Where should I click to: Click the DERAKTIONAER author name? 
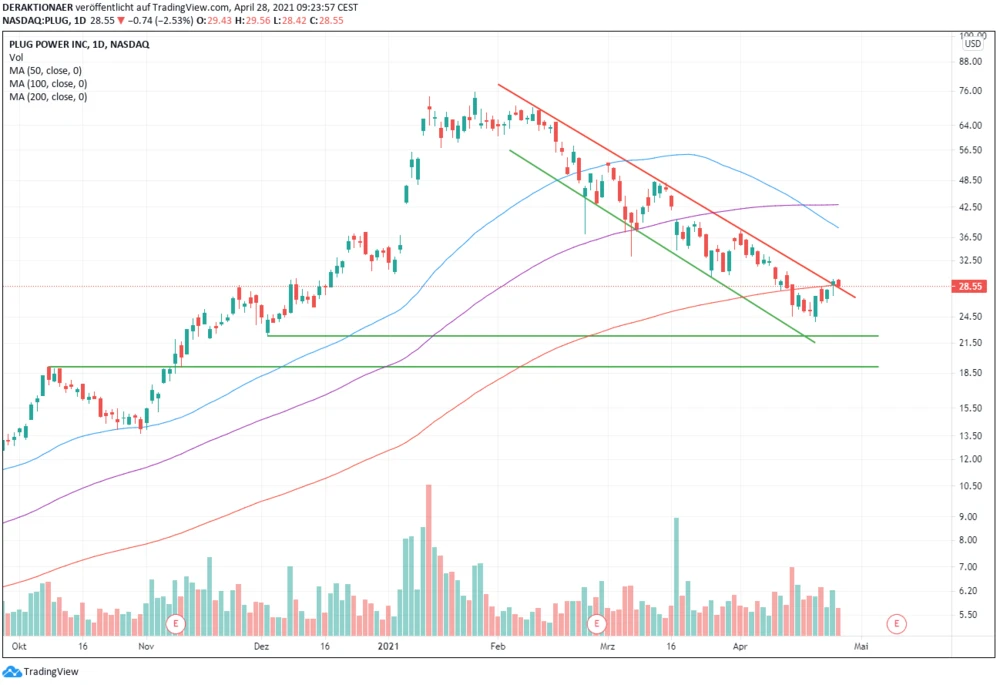click(43, 6)
